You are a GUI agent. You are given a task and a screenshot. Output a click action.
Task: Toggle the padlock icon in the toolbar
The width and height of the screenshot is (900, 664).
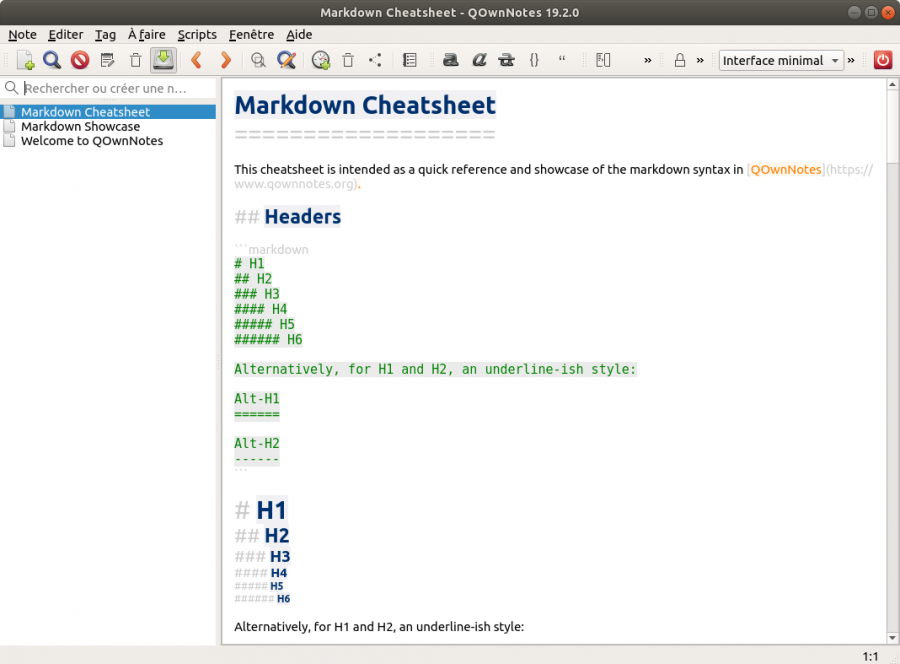(680, 60)
